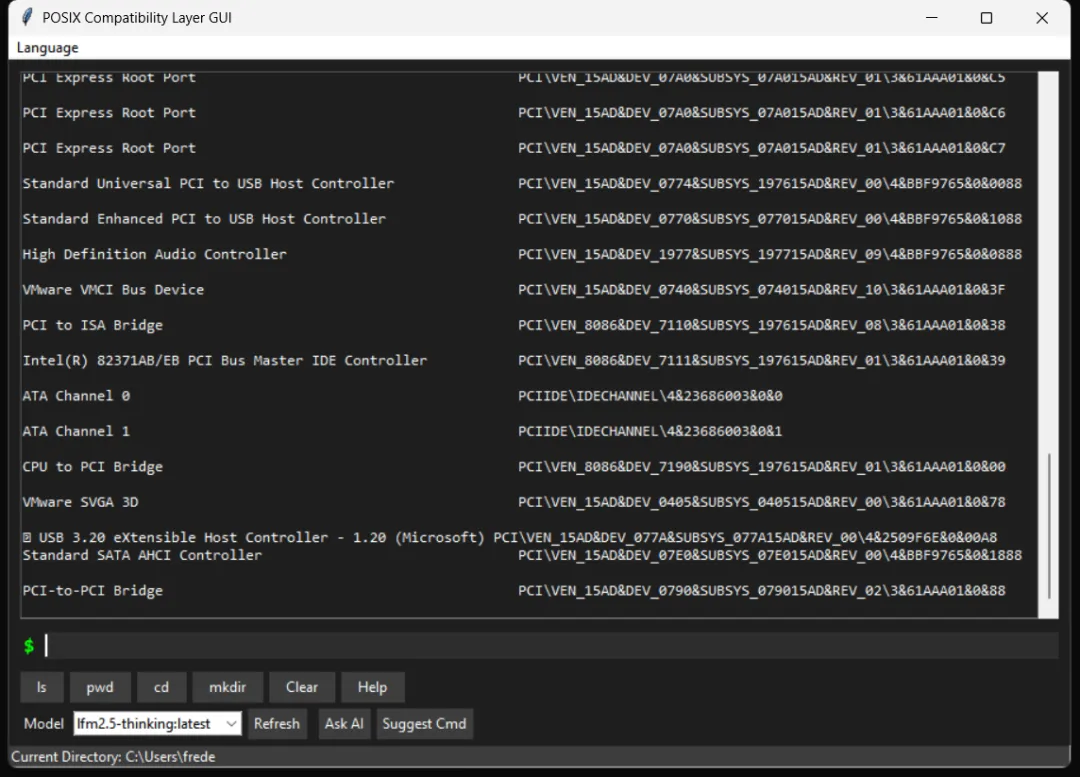
Task: Click the feather app icon in title bar
Action: click(x=27, y=17)
